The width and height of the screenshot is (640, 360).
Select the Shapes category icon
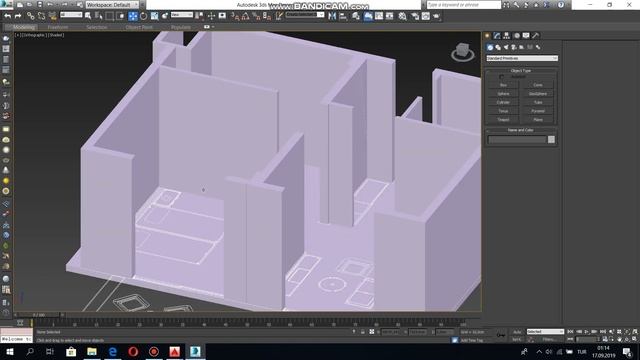[498, 47]
